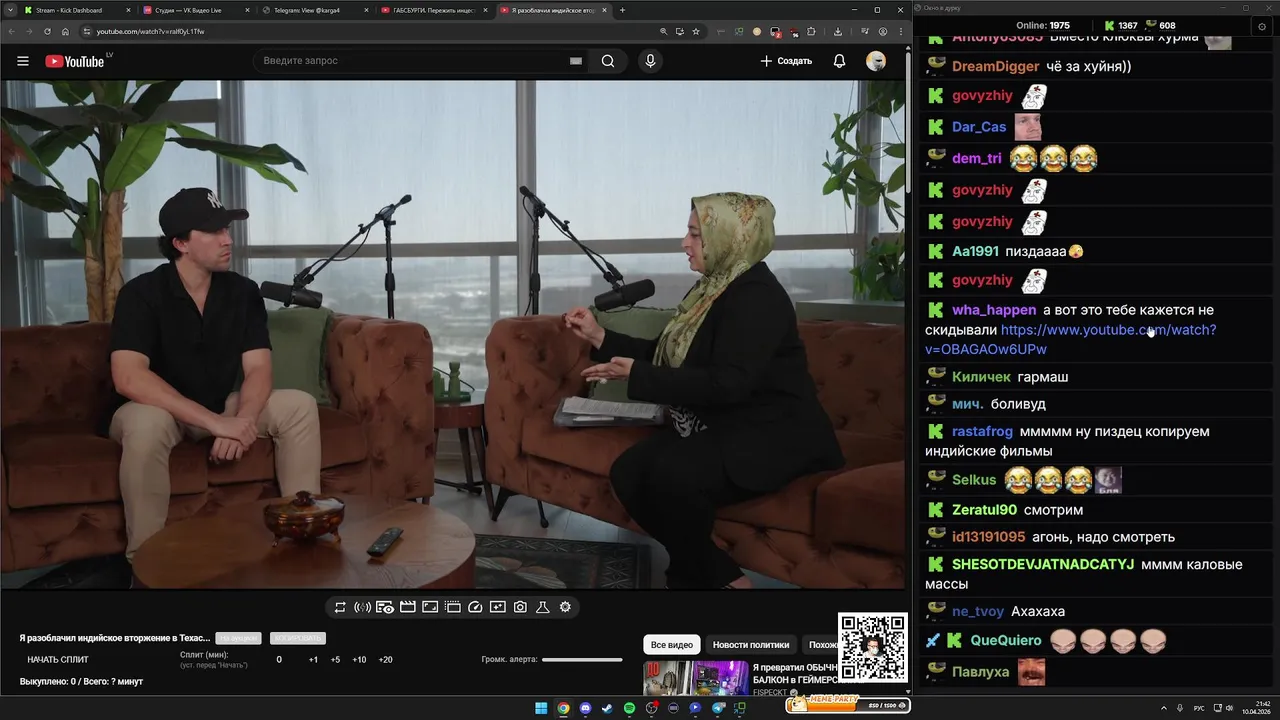The image size is (1280, 720).
Task: Click the Kick viewers count 1367
Action: point(1121,26)
